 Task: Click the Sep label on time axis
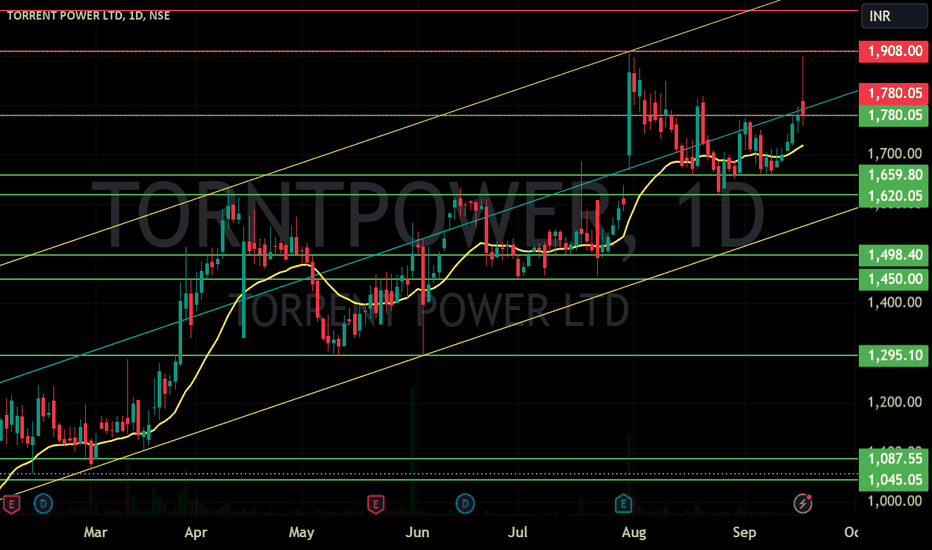744,532
